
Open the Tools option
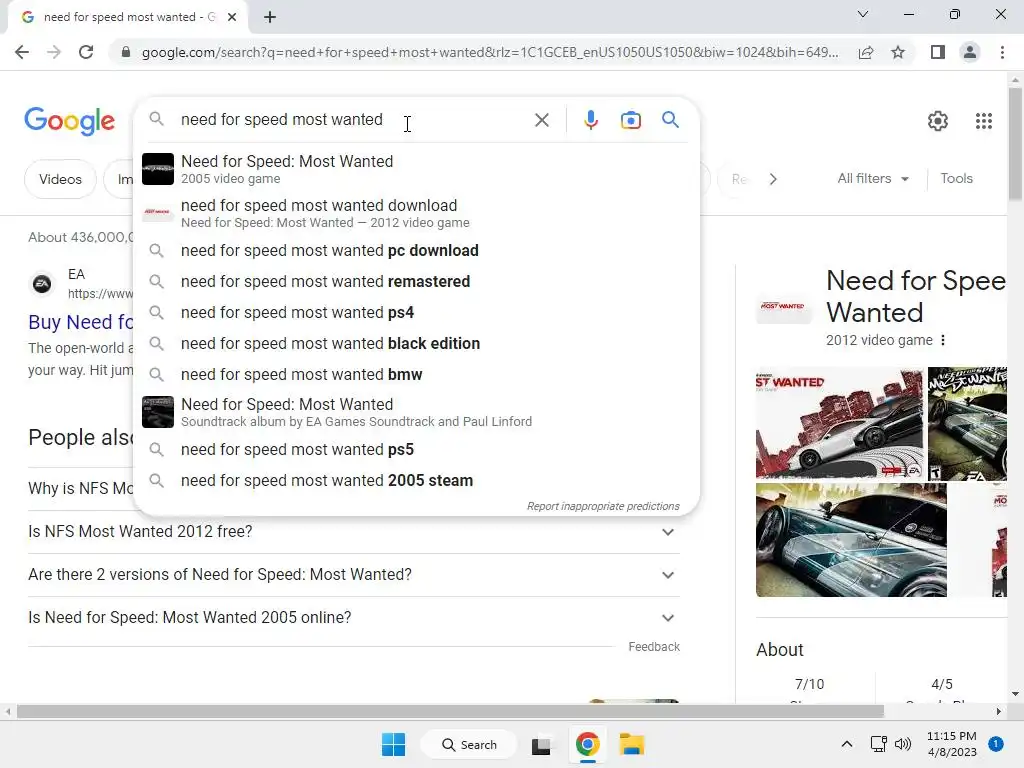(956, 178)
